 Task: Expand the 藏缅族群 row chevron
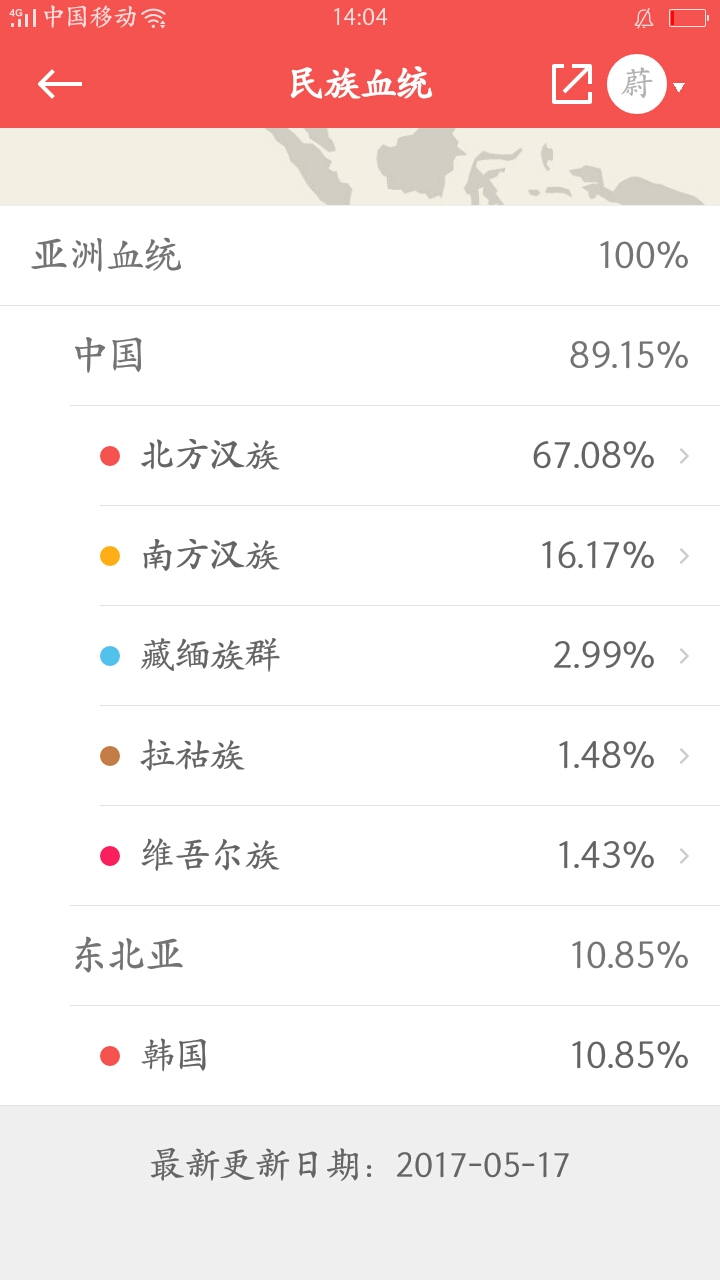tap(684, 656)
